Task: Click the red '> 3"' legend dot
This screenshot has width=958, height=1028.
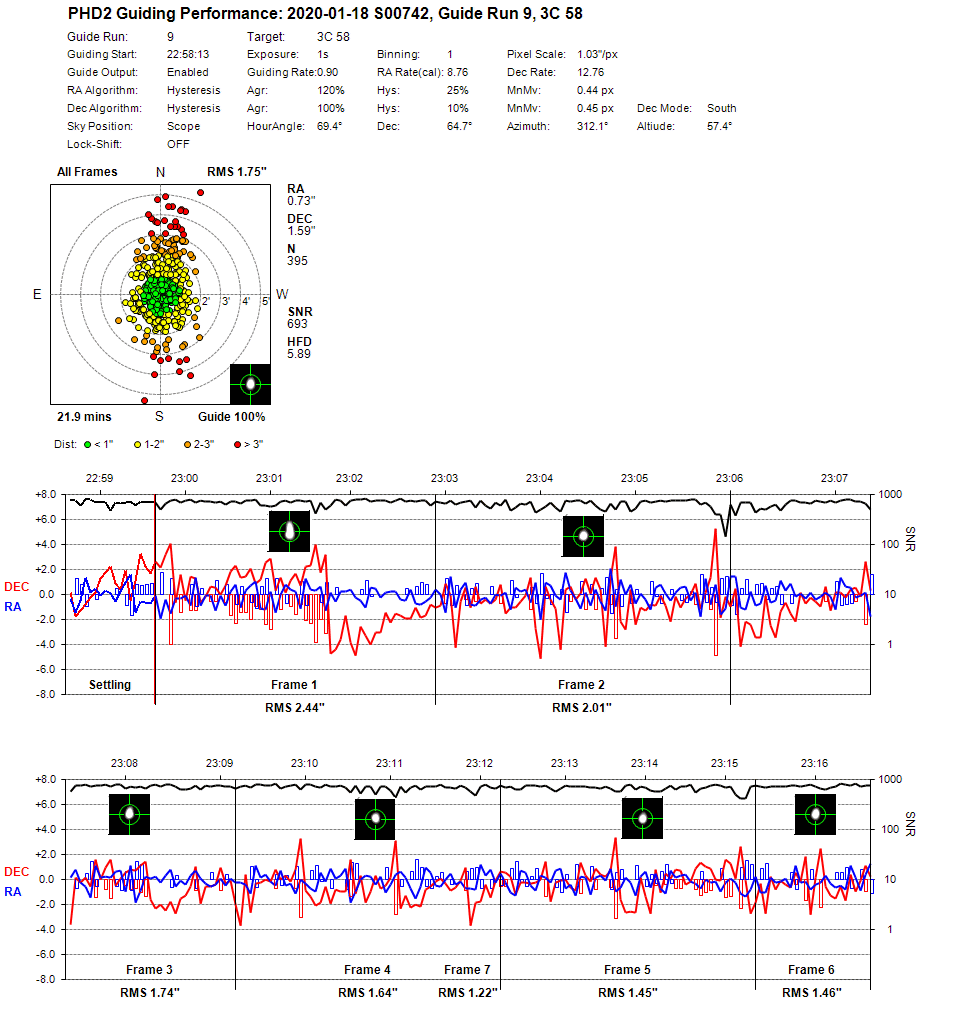Action: click(x=237, y=445)
